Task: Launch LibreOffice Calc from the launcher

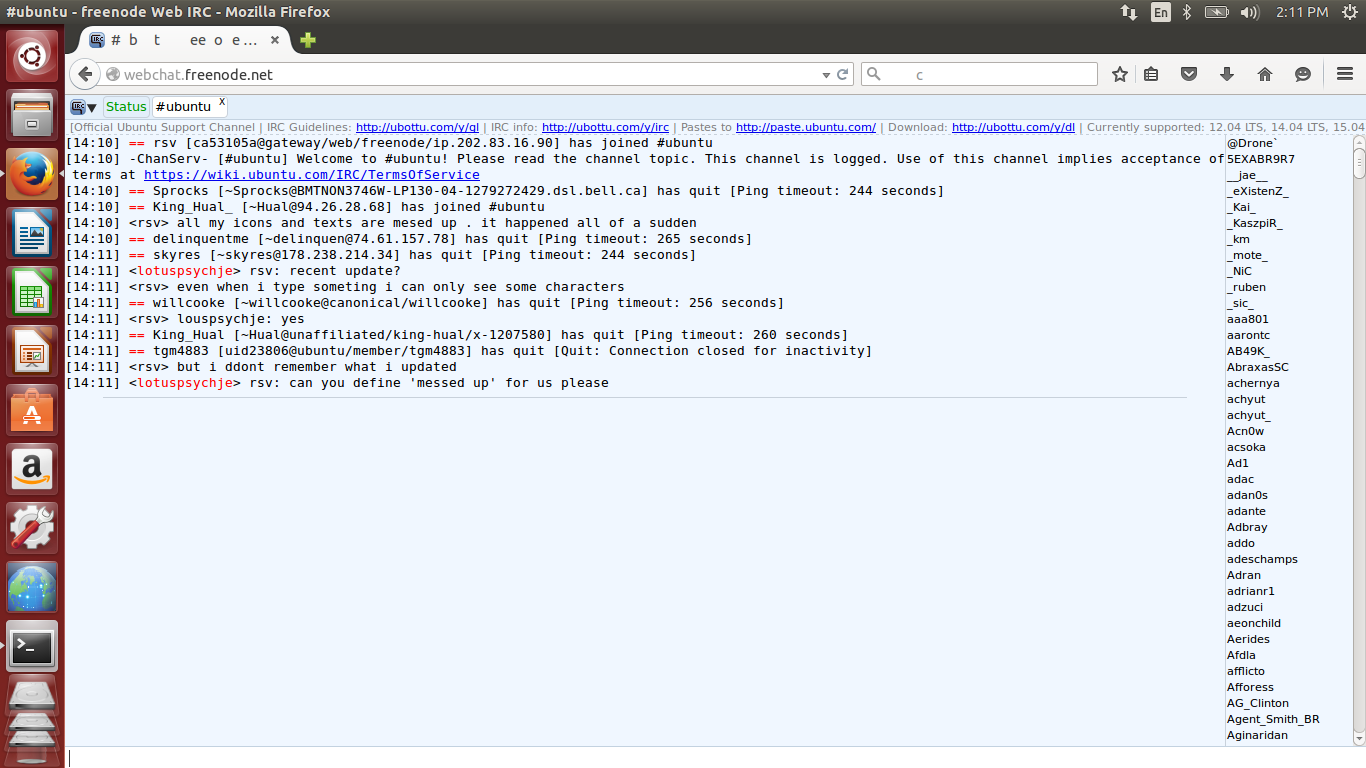Action: [x=33, y=291]
